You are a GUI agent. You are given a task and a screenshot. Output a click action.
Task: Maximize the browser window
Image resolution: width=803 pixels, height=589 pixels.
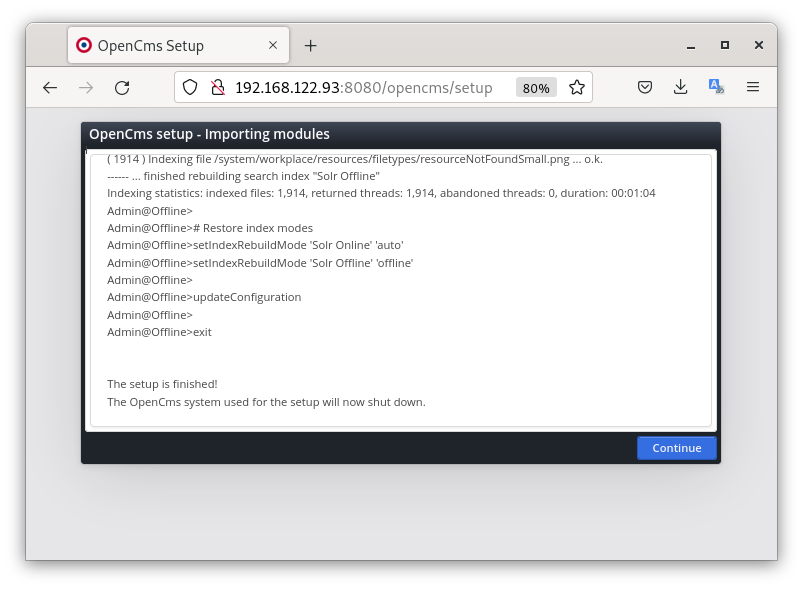tap(725, 45)
